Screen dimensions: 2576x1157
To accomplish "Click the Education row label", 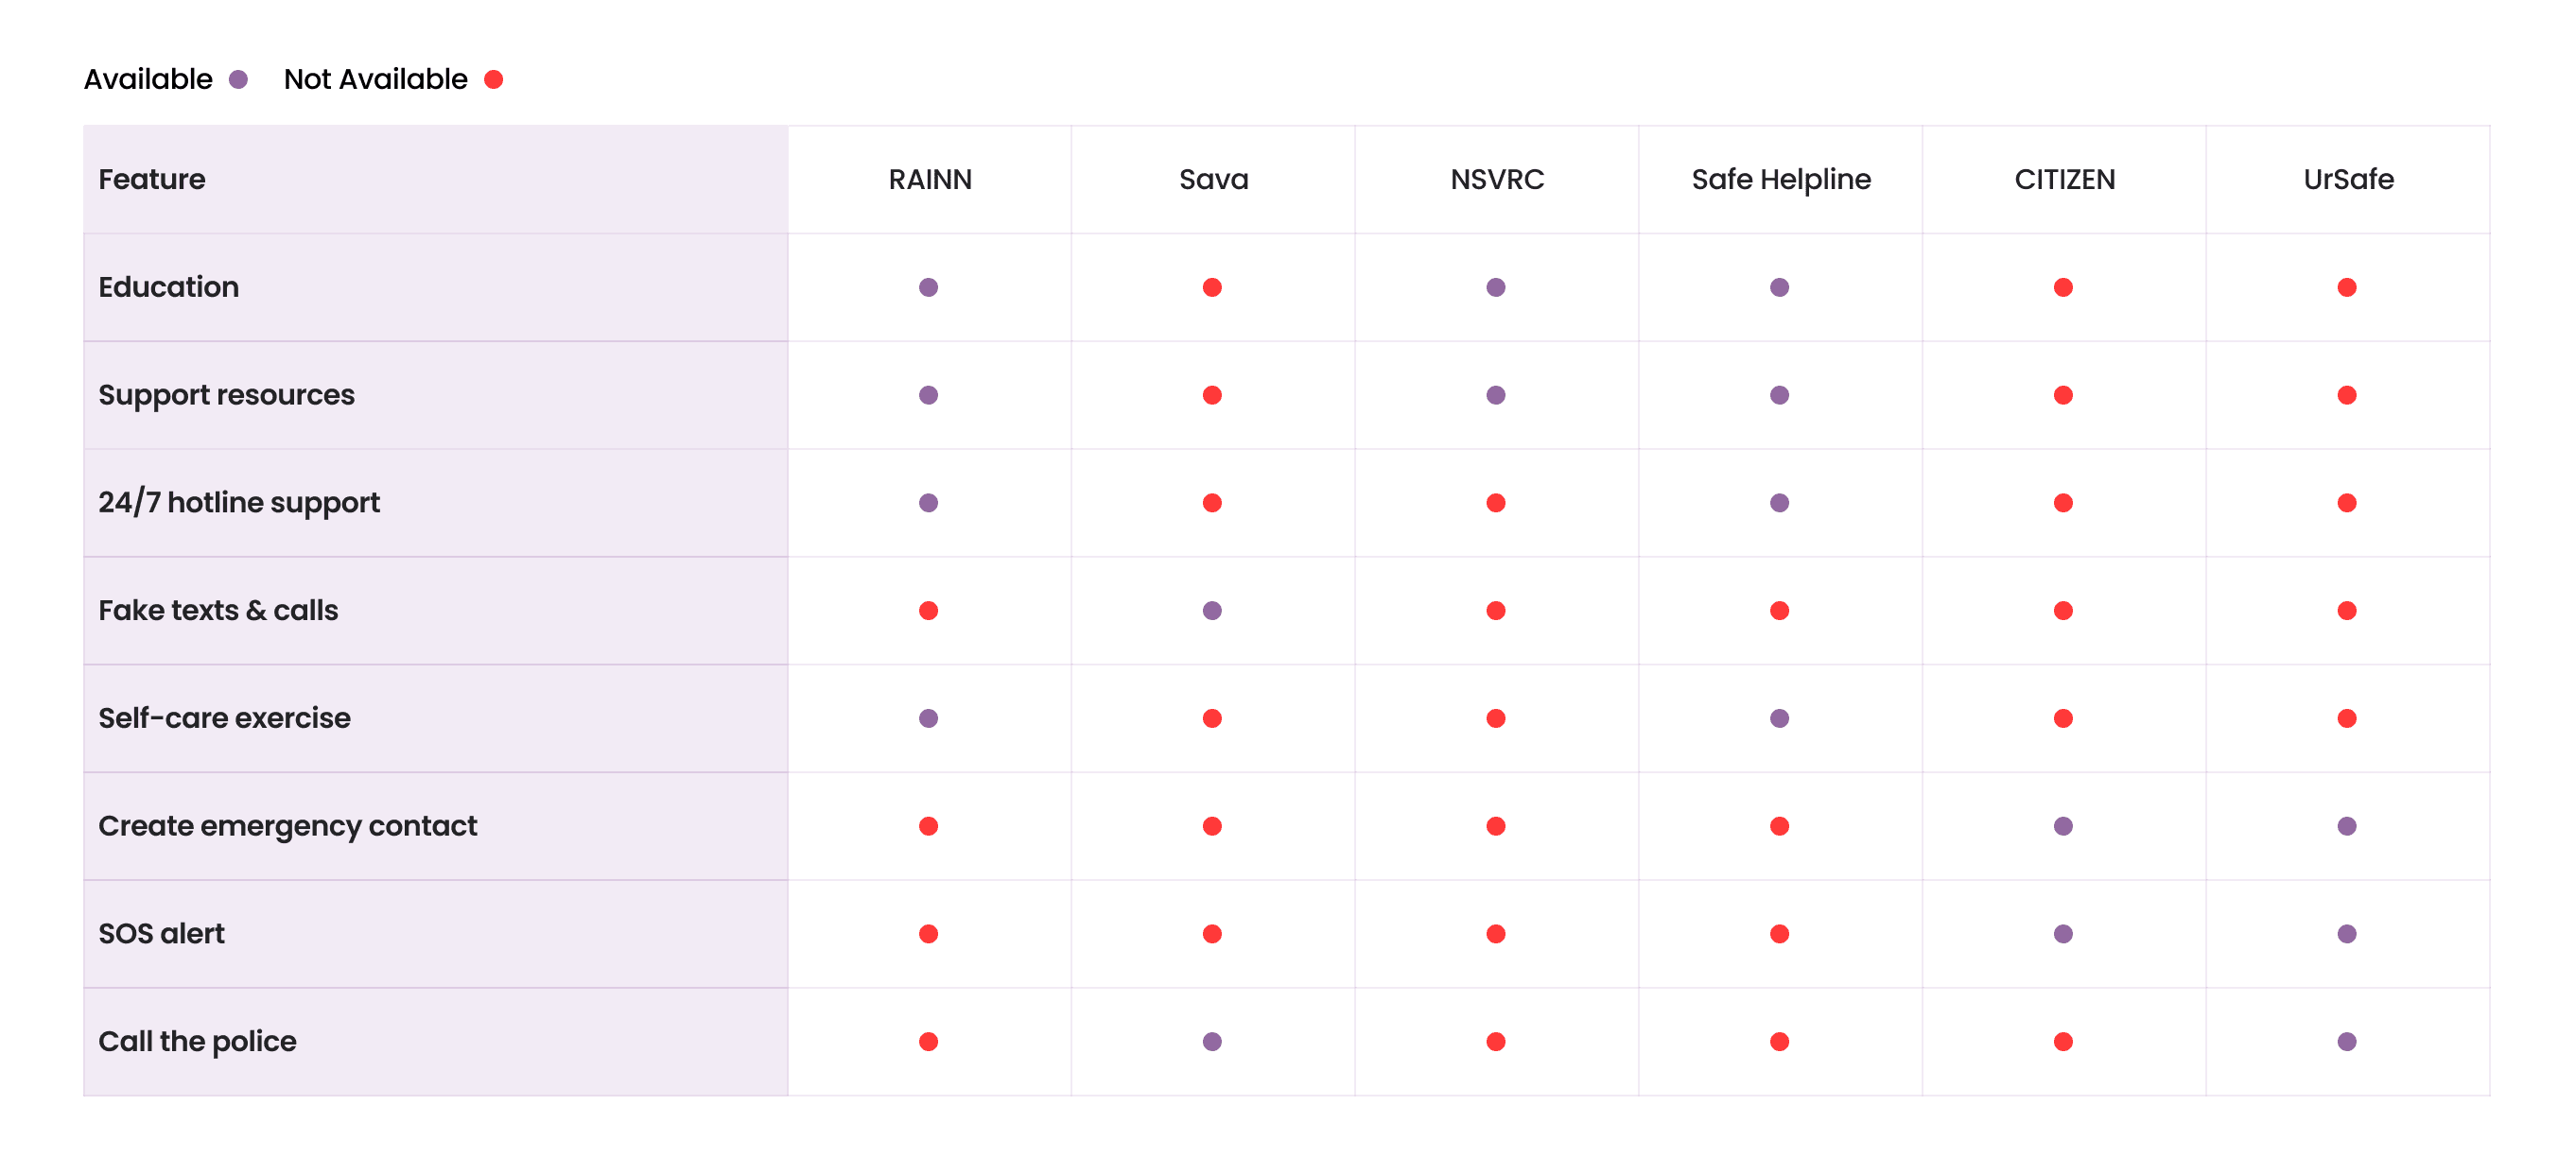I will coord(168,288).
